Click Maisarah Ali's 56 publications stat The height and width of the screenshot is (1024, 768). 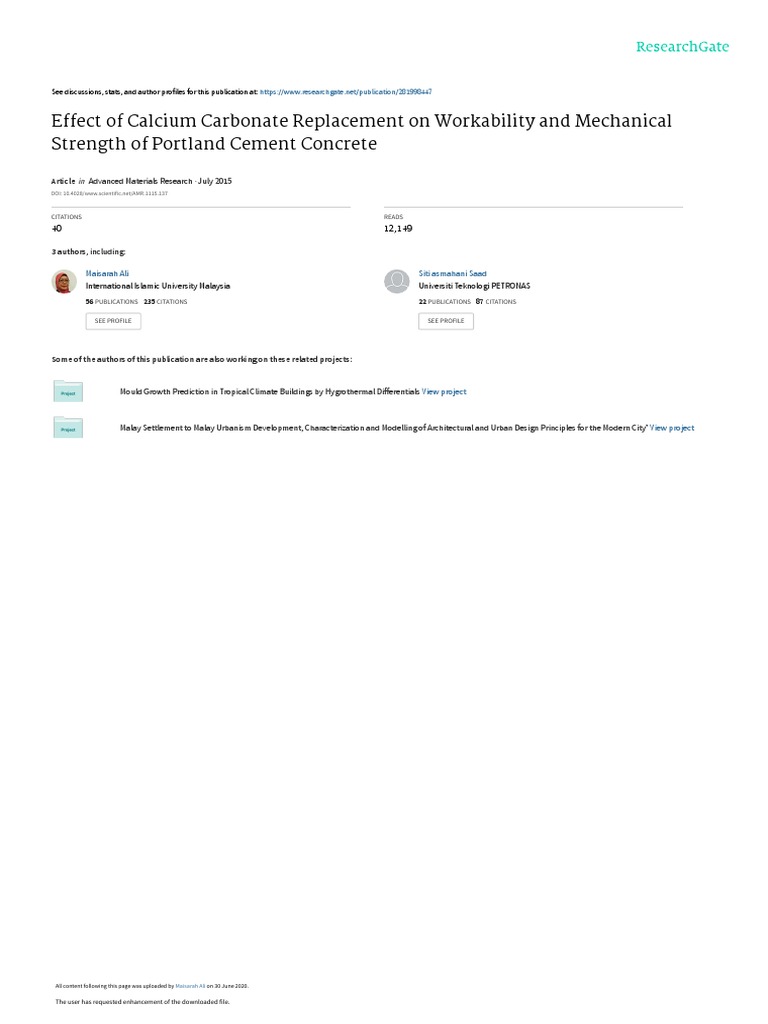(111, 301)
